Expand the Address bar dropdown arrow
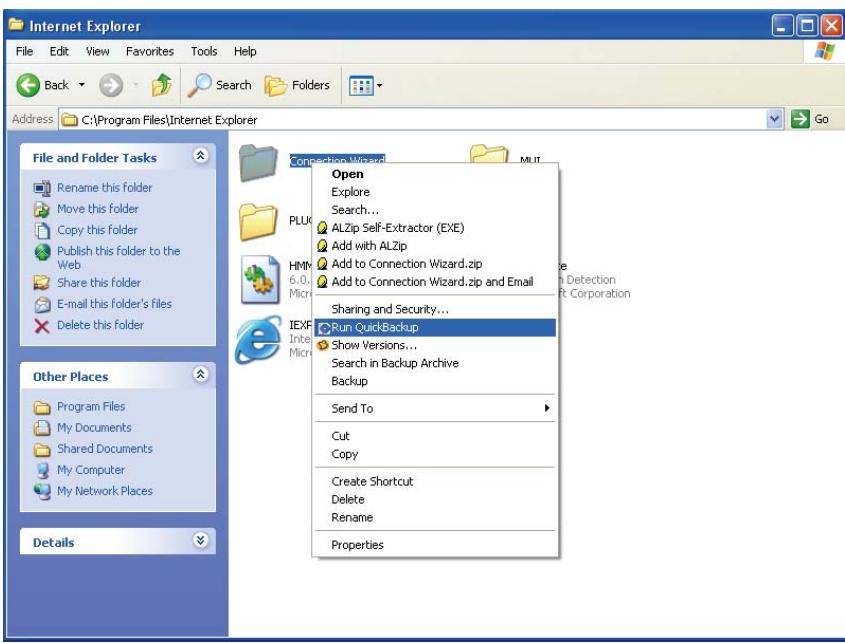This screenshot has height=643, width=845. 770,120
